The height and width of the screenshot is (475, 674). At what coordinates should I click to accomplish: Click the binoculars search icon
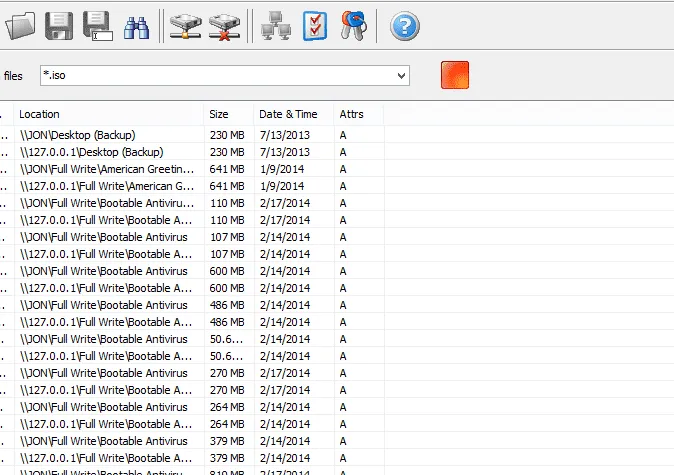pyautogui.click(x=135, y=25)
